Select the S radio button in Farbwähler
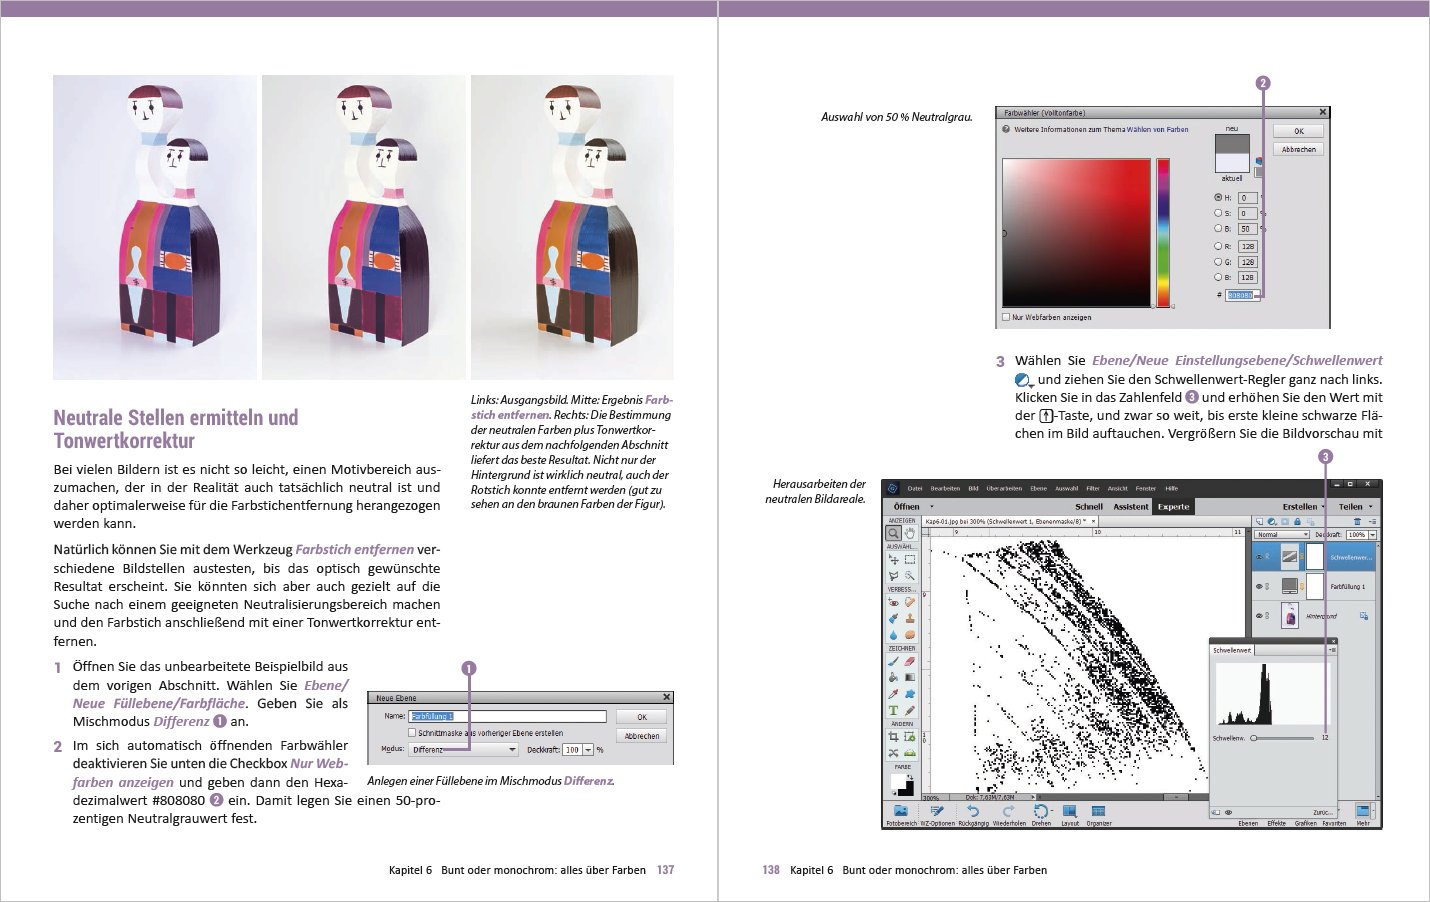The image size is (1430, 902). (1218, 213)
